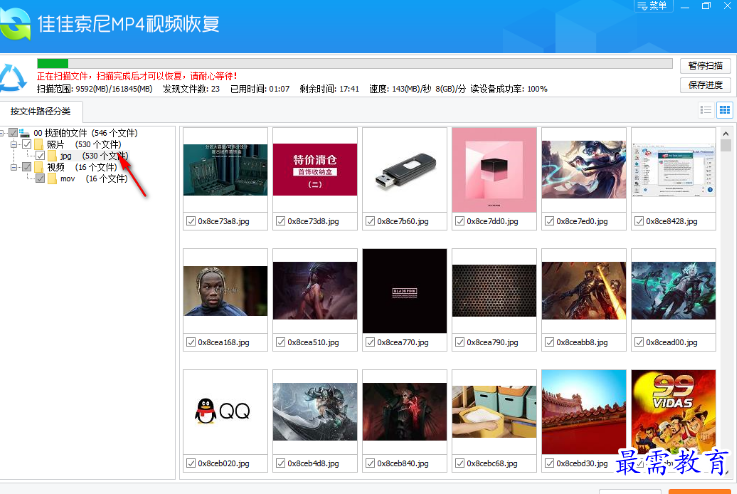Click the computer icon beside 找到的文件

[24, 133]
